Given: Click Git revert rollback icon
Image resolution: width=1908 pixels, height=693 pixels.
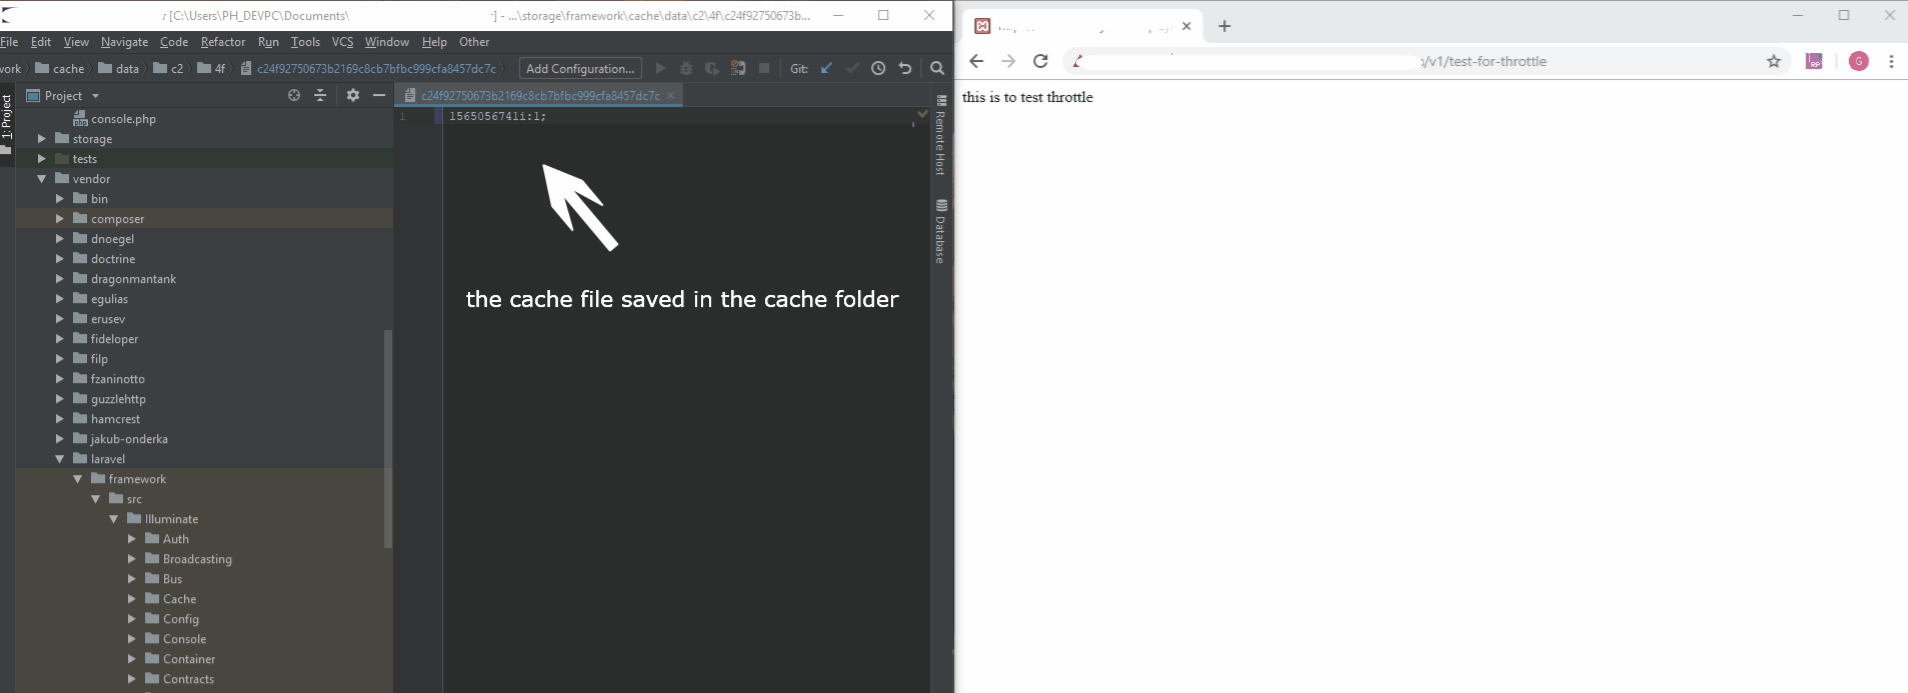Looking at the screenshot, I should click(x=905, y=68).
